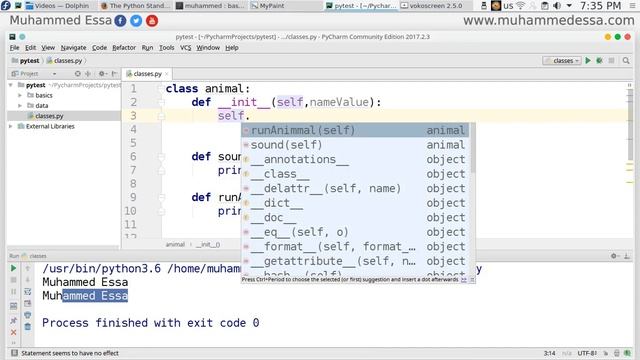Screen dimensions: 640x360
Task: Fold the animal class at line 1
Action: click(161, 89)
